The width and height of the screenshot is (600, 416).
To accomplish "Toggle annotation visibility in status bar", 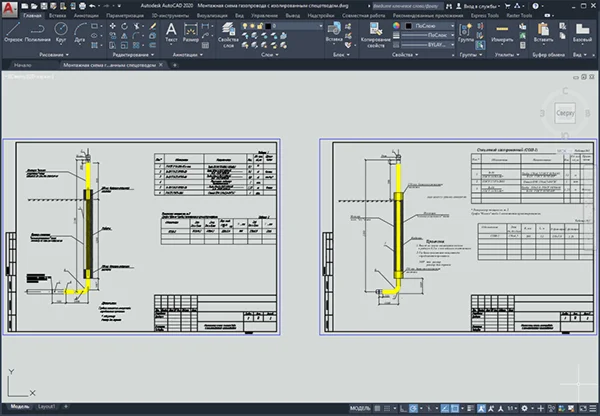I will (481, 409).
